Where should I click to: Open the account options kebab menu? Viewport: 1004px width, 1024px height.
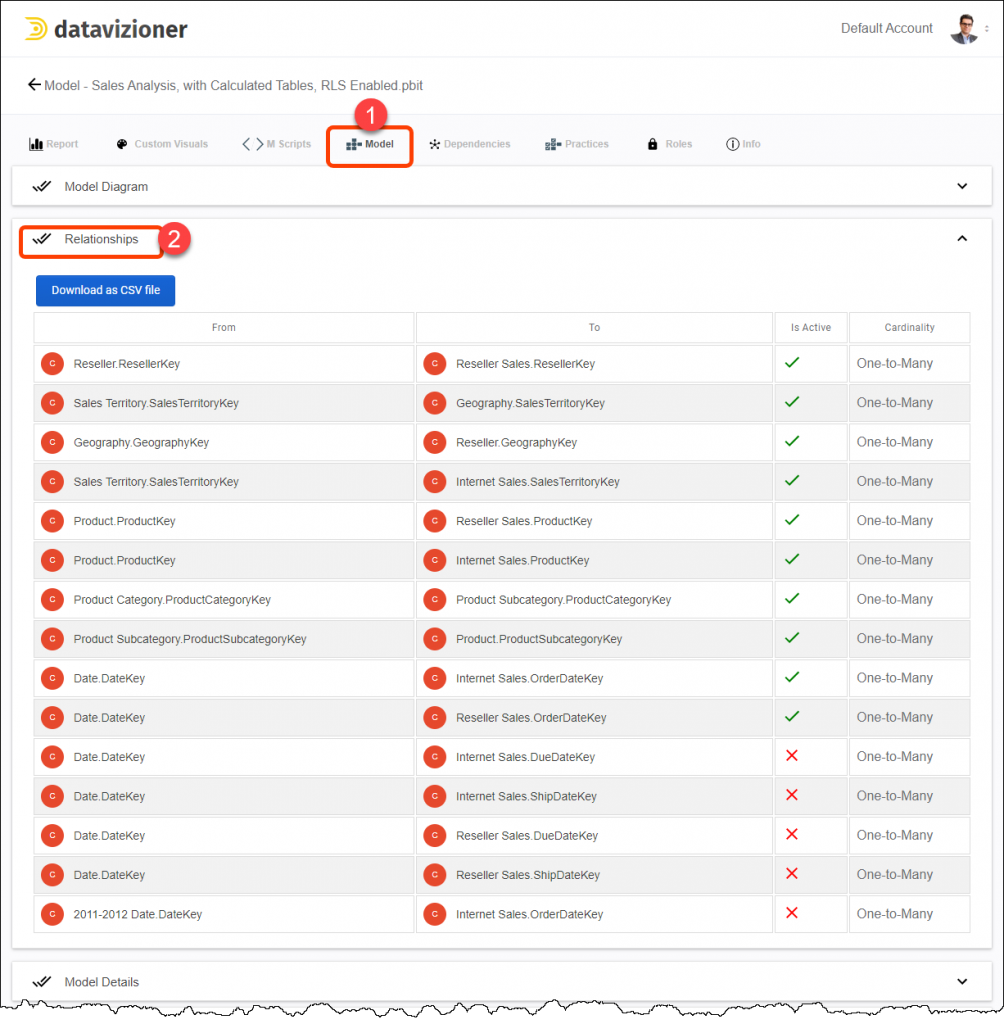click(x=986, y=29)
